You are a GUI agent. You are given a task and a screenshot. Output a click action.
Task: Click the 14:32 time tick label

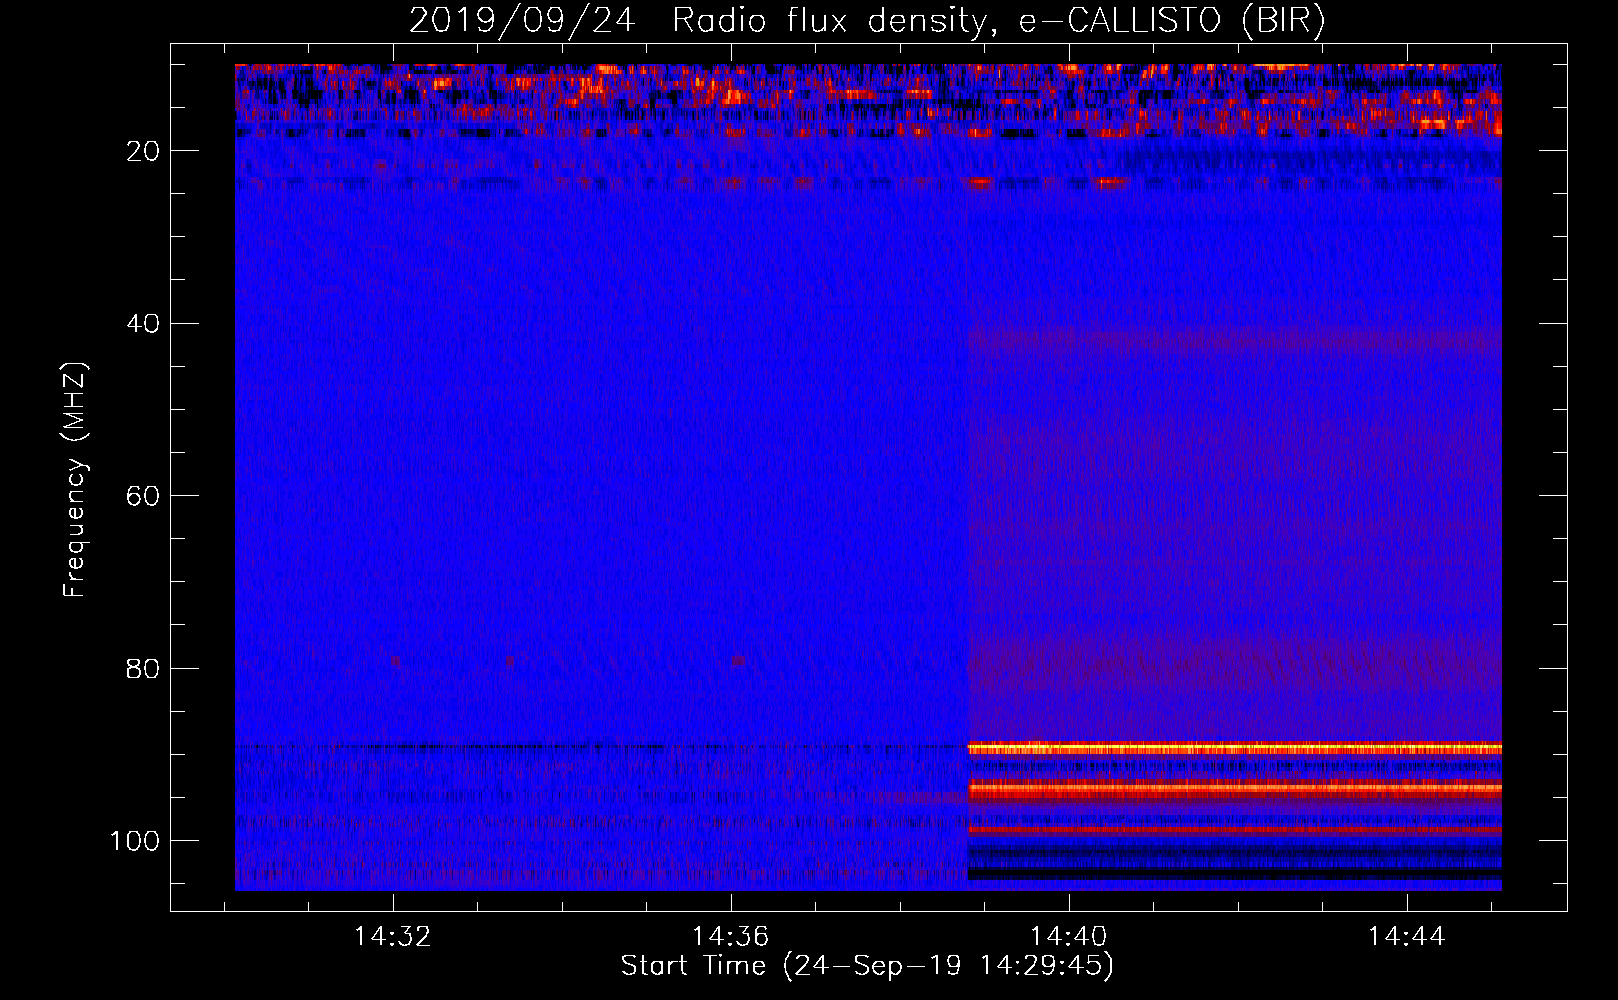click(x=393, y=937)
